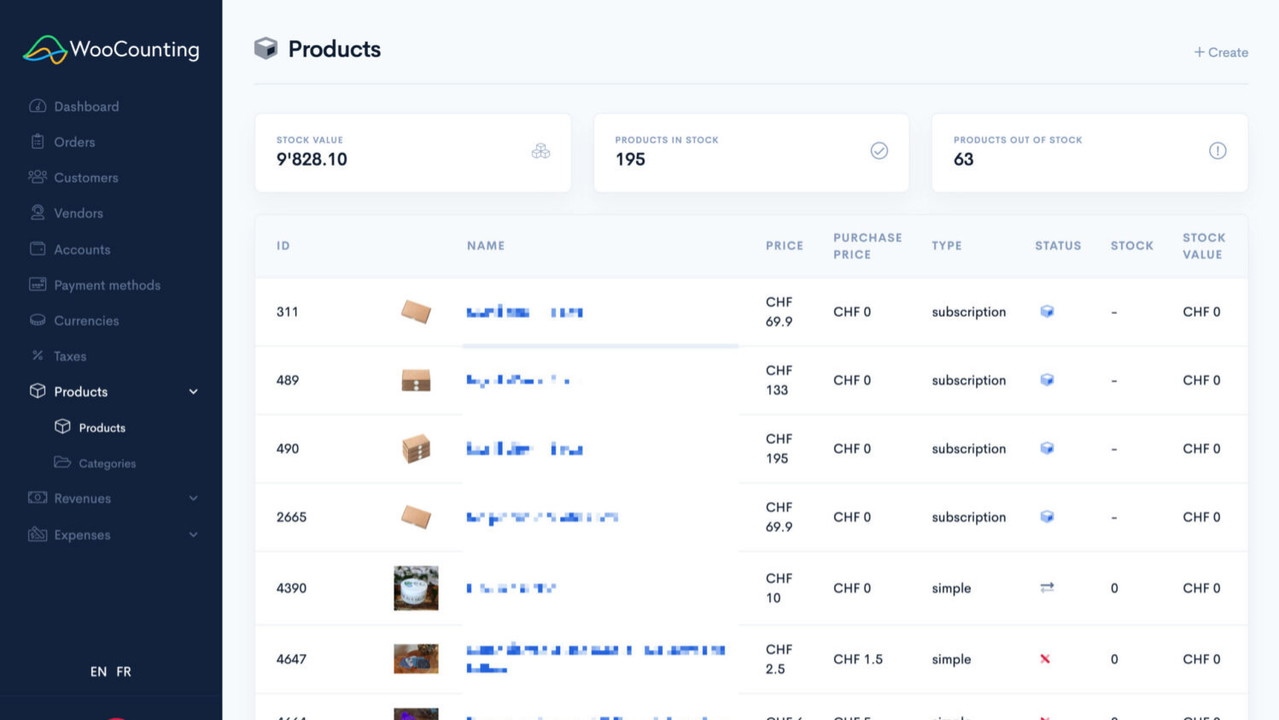Screen dimensions: 1279x720
Task: Collapse the Products sidebar menu chevron
Action: (x=194, y=392)
